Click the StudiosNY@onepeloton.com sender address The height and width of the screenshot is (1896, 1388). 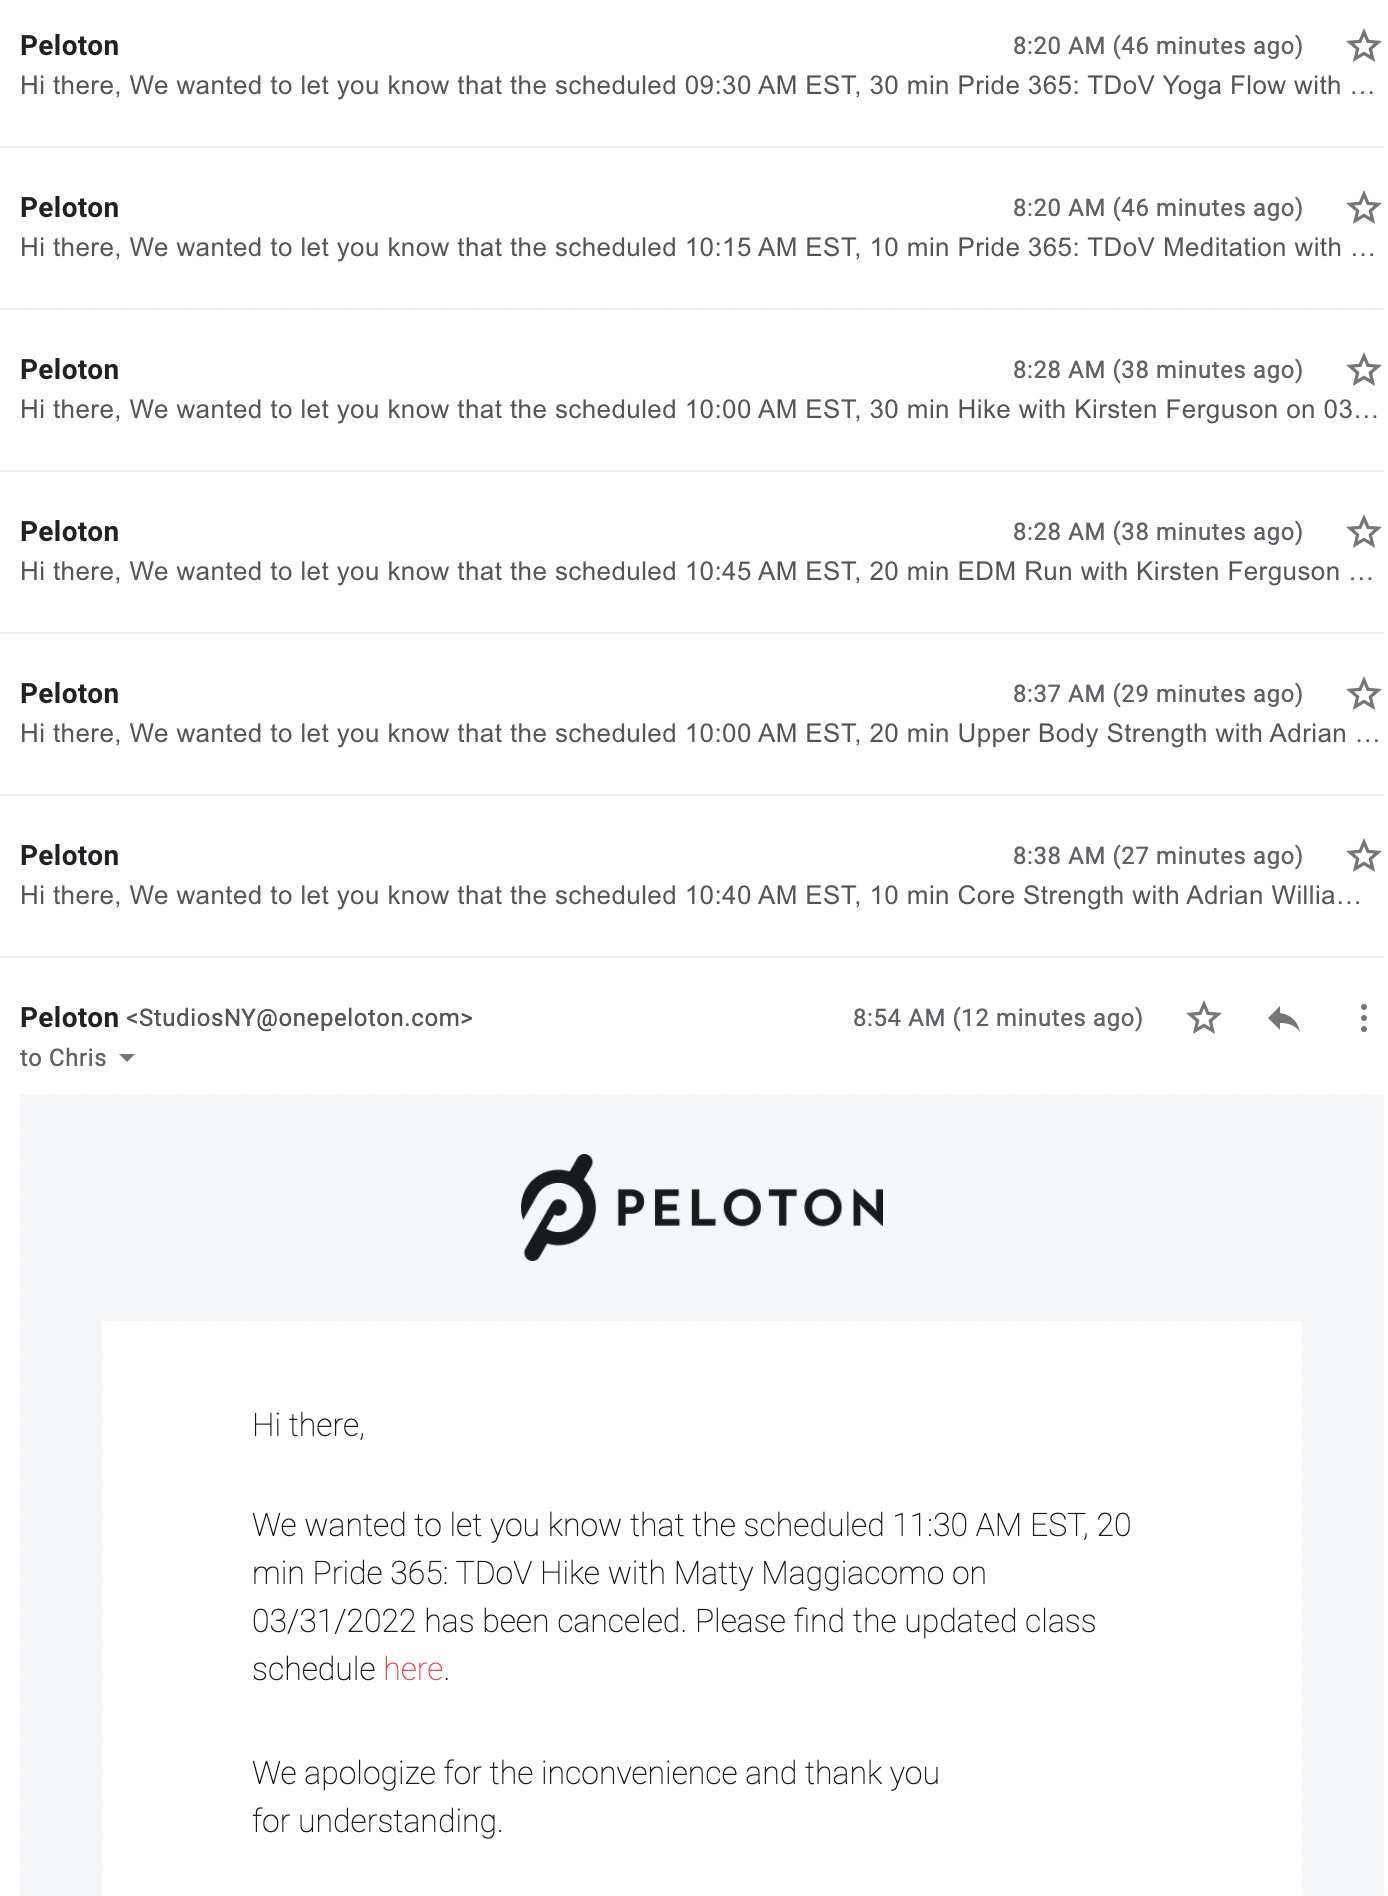pyautogui.click(x=299, y=1018)
